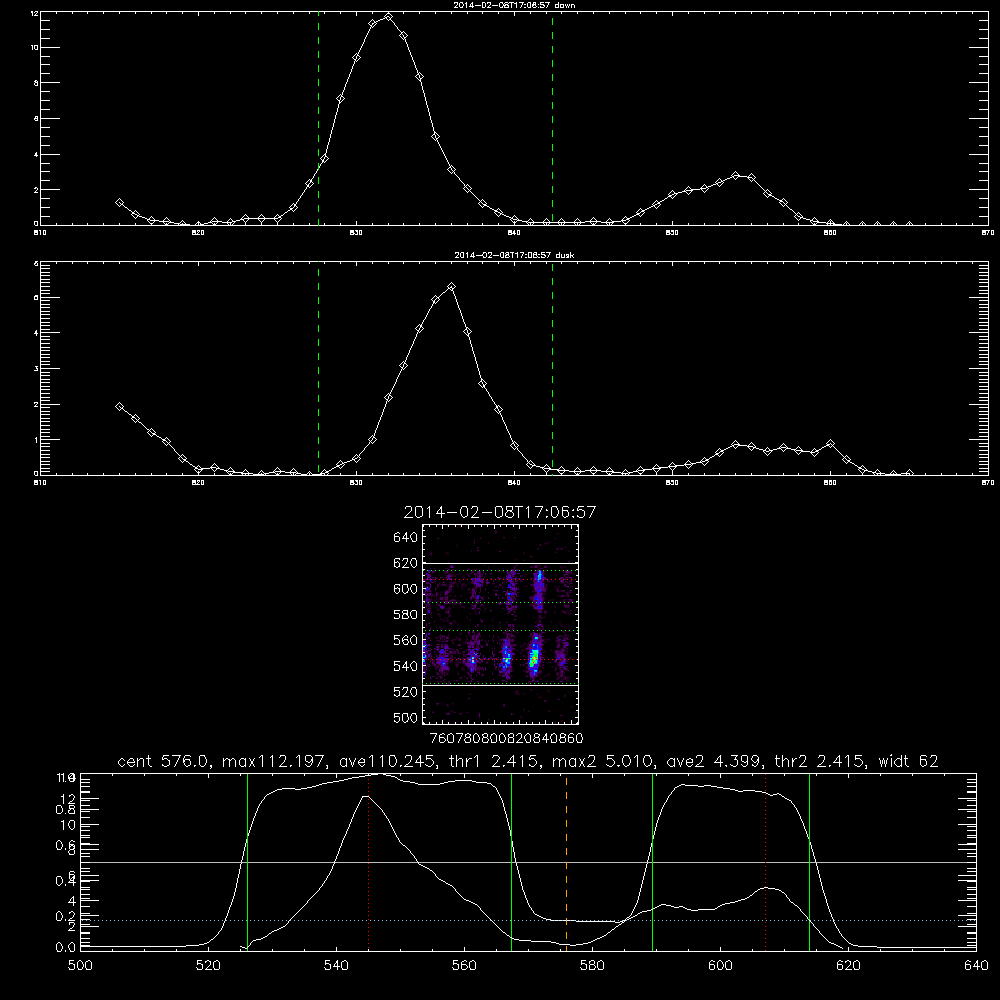Open the spectrogram image thumbnail
The width and height of the screenshot is (1000, 1000).
[500, 624]
